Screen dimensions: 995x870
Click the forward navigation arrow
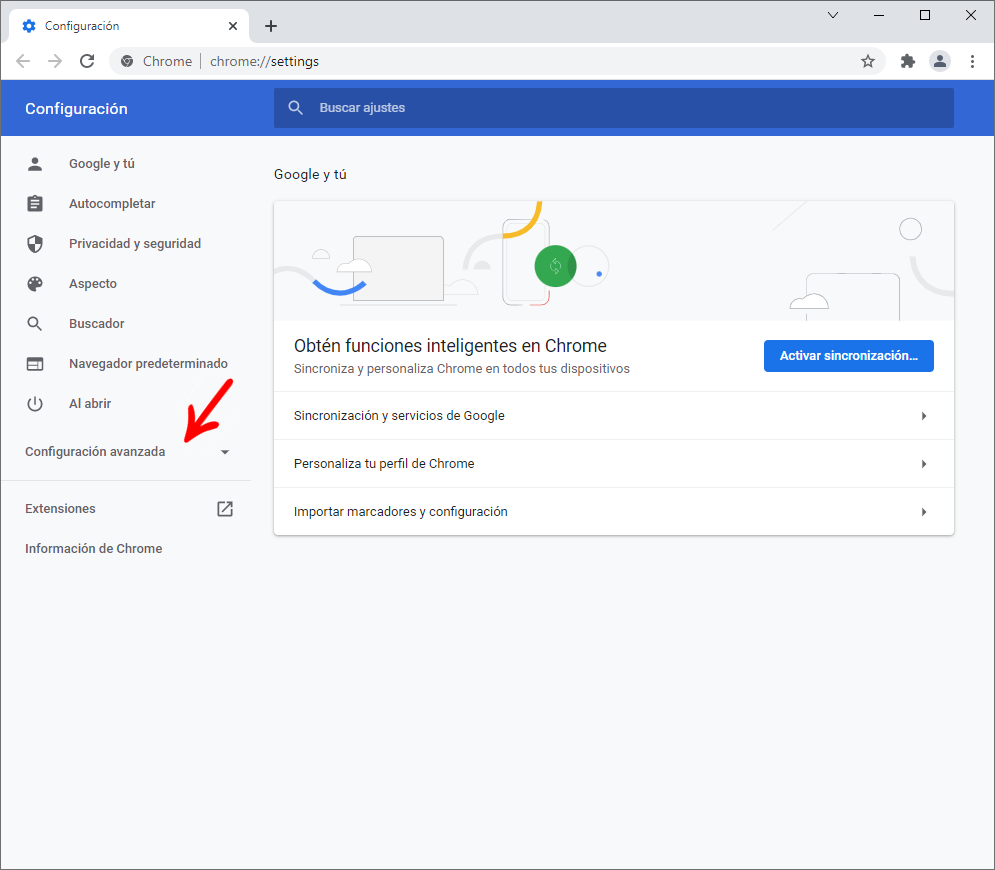(55, 61)
